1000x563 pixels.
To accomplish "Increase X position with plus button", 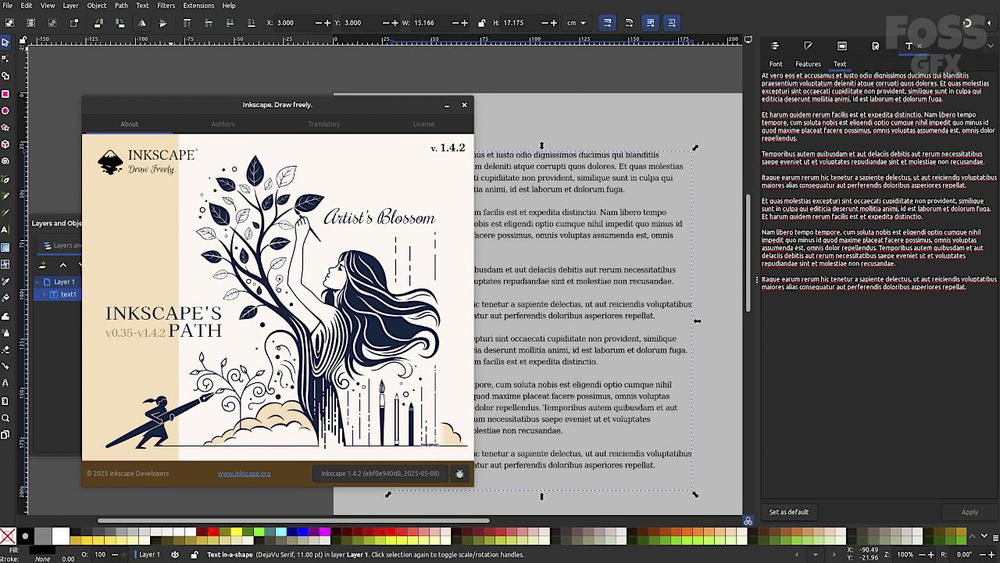I will tap(328, 23).
